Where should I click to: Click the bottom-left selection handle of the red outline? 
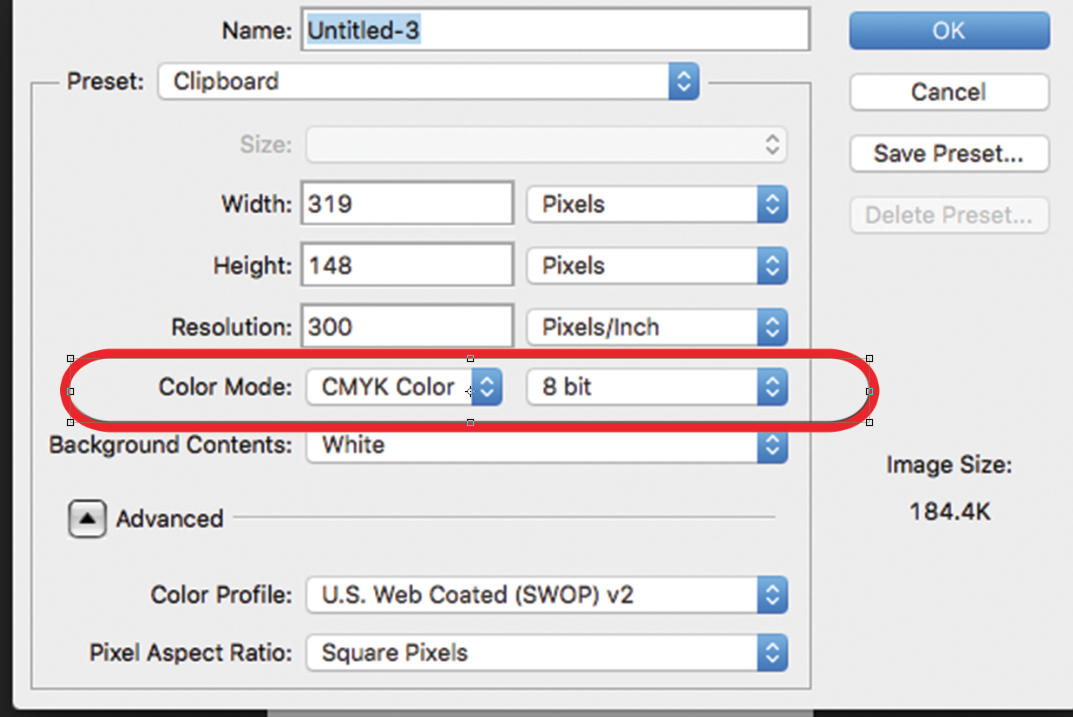(x=70, y=423)
